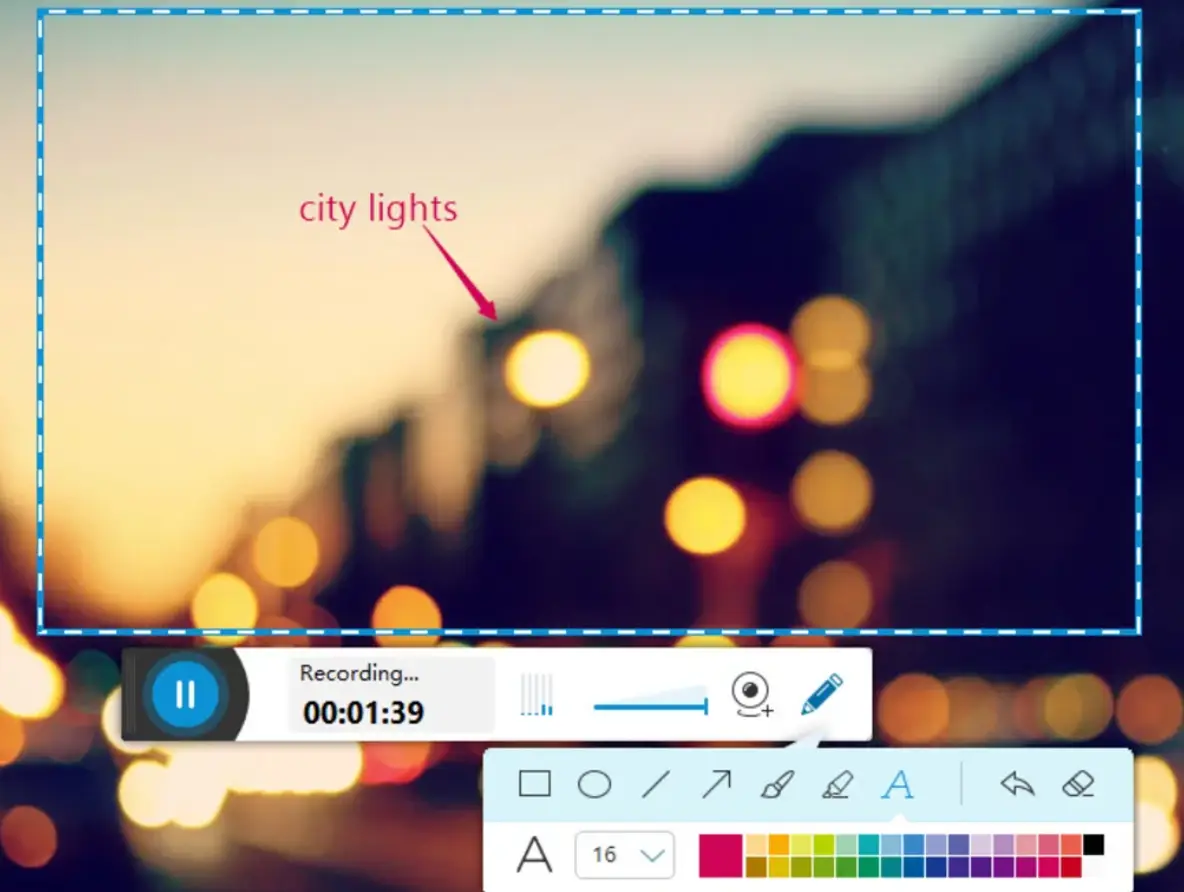Click the text size A icon

pos(535,855)
